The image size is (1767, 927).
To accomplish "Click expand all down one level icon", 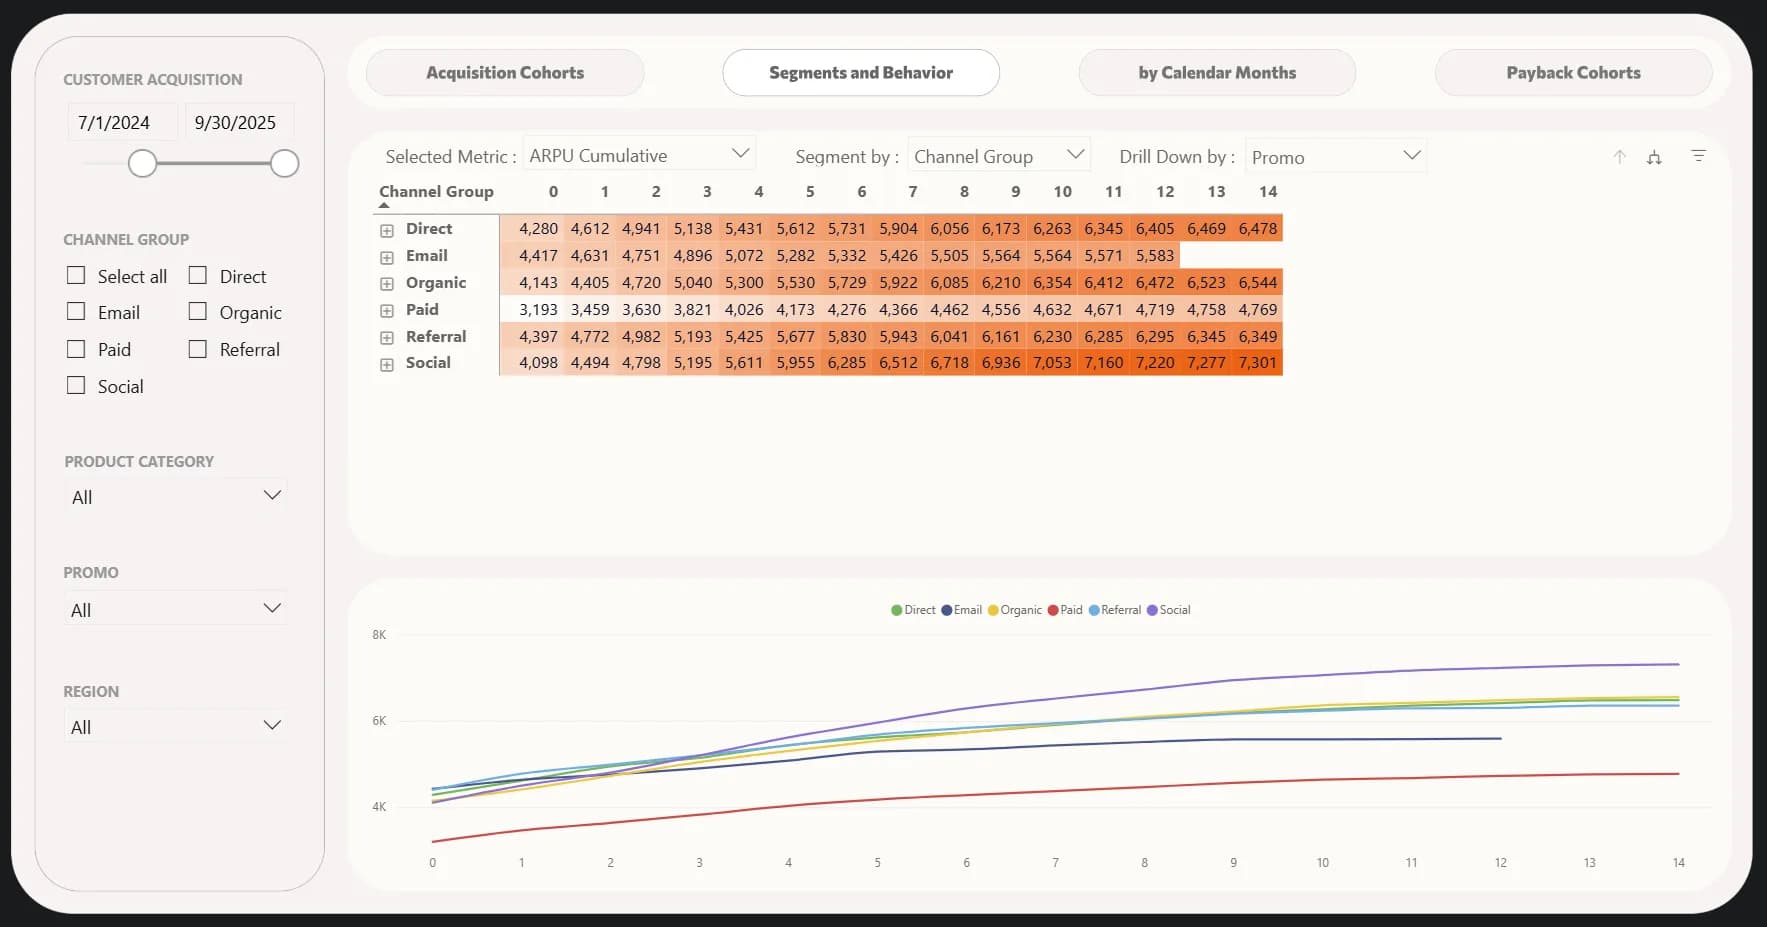I will (1654, 157).
